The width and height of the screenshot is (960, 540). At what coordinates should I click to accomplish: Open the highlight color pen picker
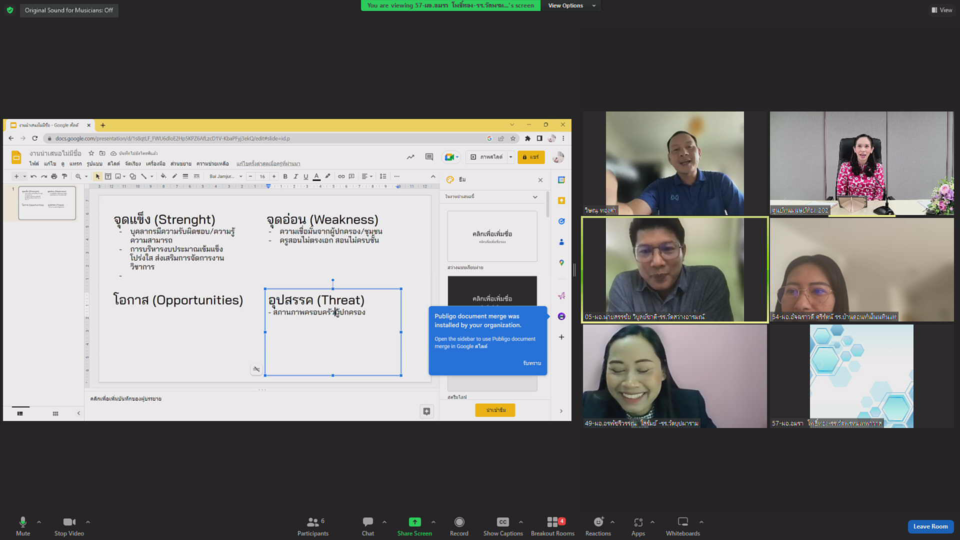point(328,176)
